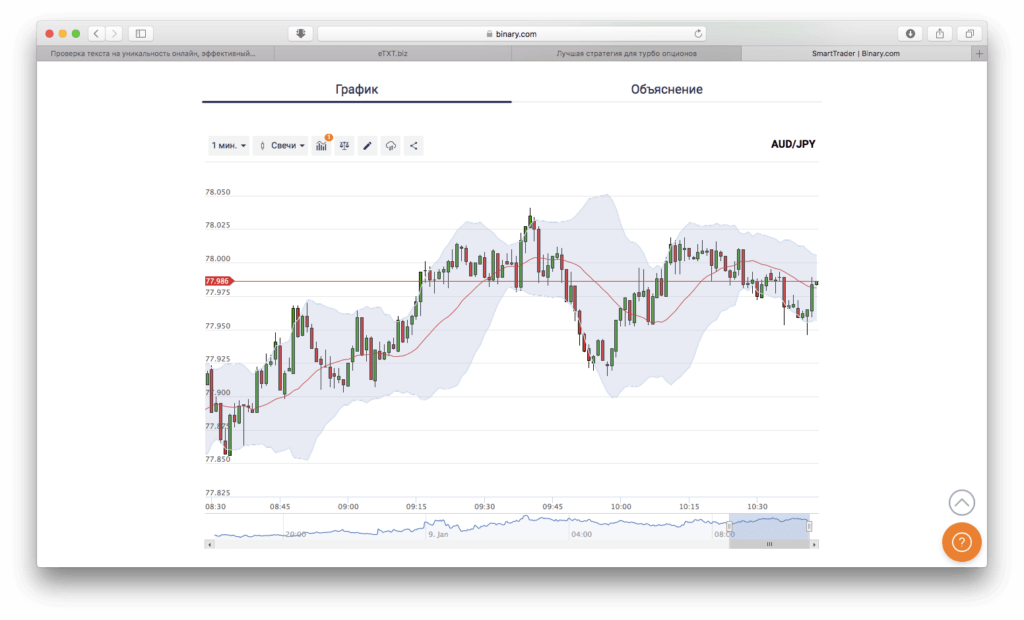Switch to the График tab
The width and height of the screenshot is (1024, 620).
pos(356,90)
